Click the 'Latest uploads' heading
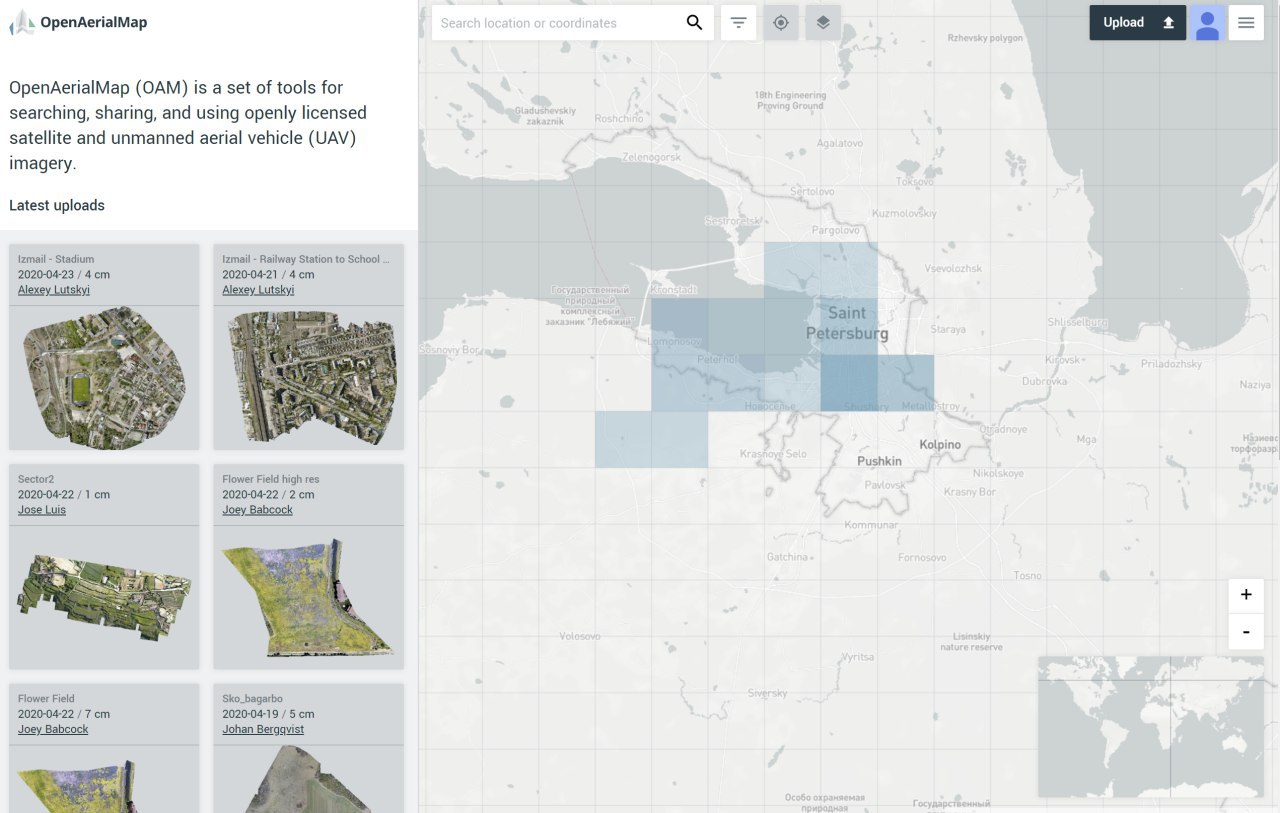The width and height of the screenshot is (1280, 813). point(57,205)
